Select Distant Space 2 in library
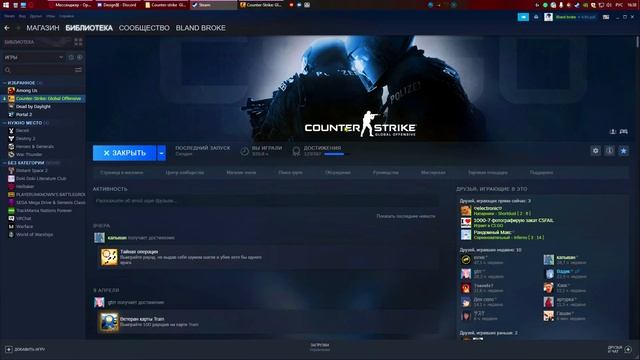The image size is (640, 360). click(31, 171)
